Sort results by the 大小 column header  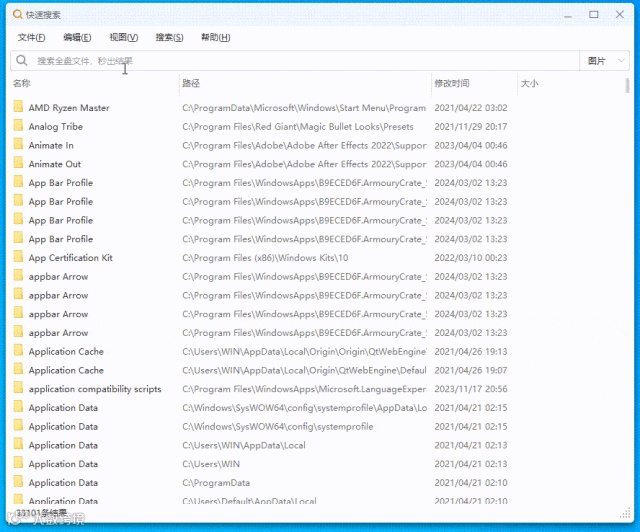[x=529, y=83]
